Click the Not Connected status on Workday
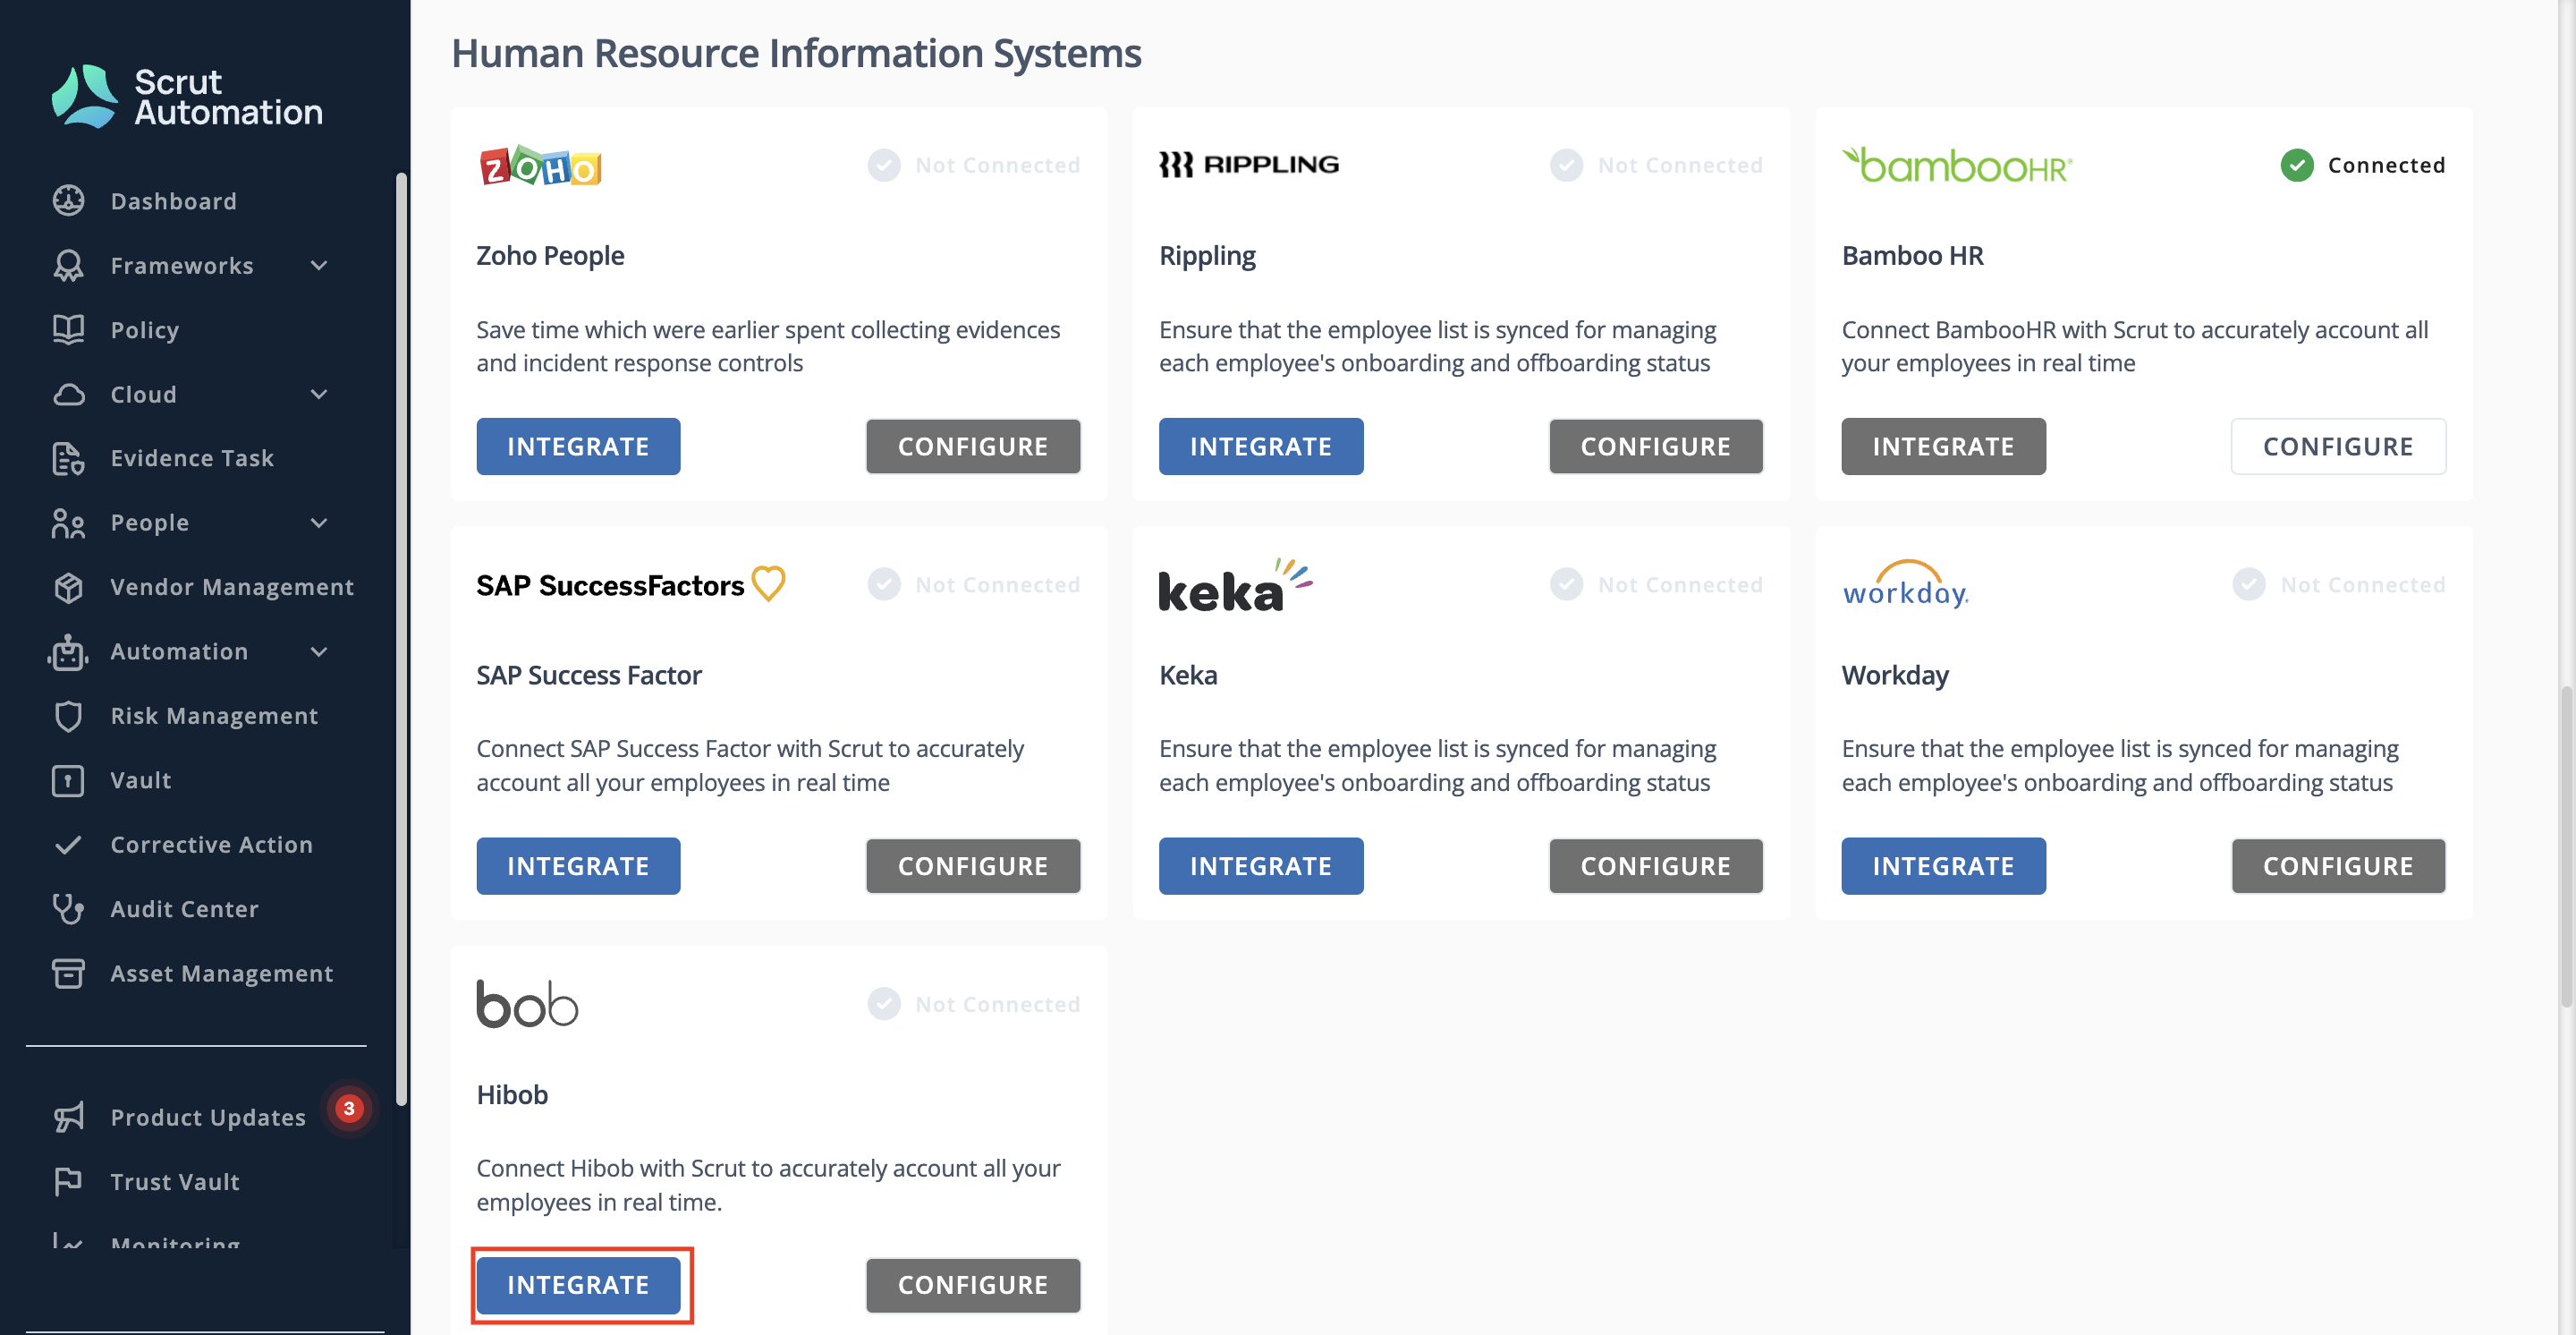The image size is (2576, 1335). tap(2338, 584)
